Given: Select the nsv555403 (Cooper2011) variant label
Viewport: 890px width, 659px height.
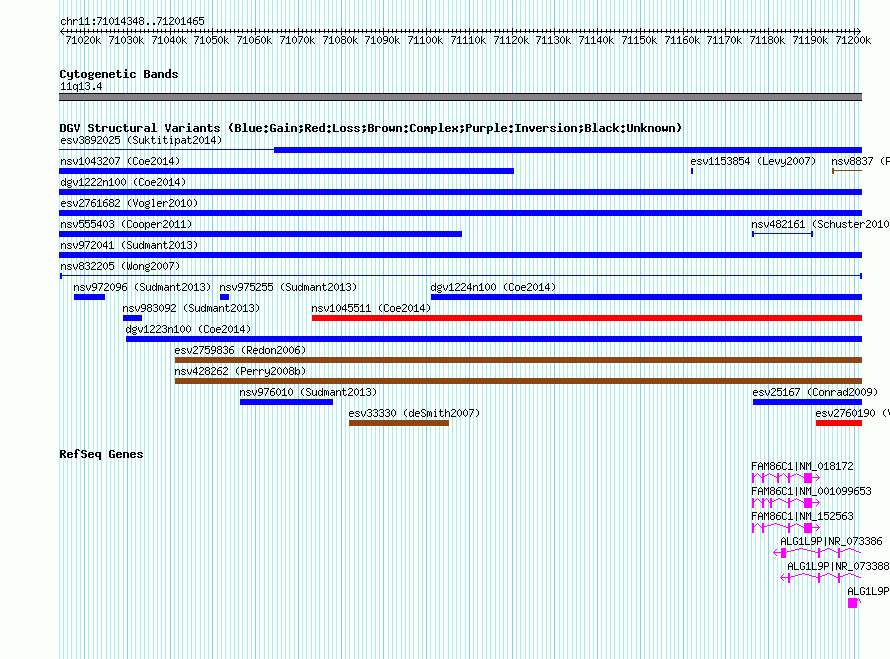Looking at the screenshot, I should click(x=126, y=224).
